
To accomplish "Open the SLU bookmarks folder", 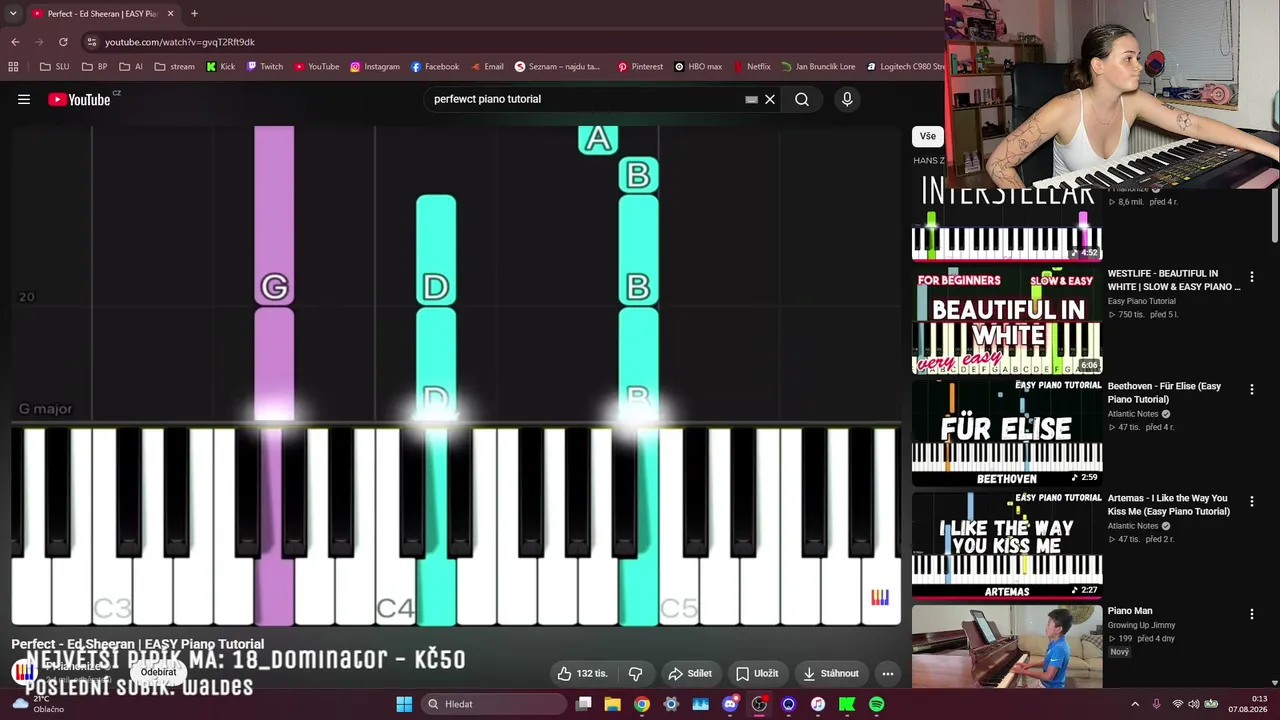I will [54, 67].
